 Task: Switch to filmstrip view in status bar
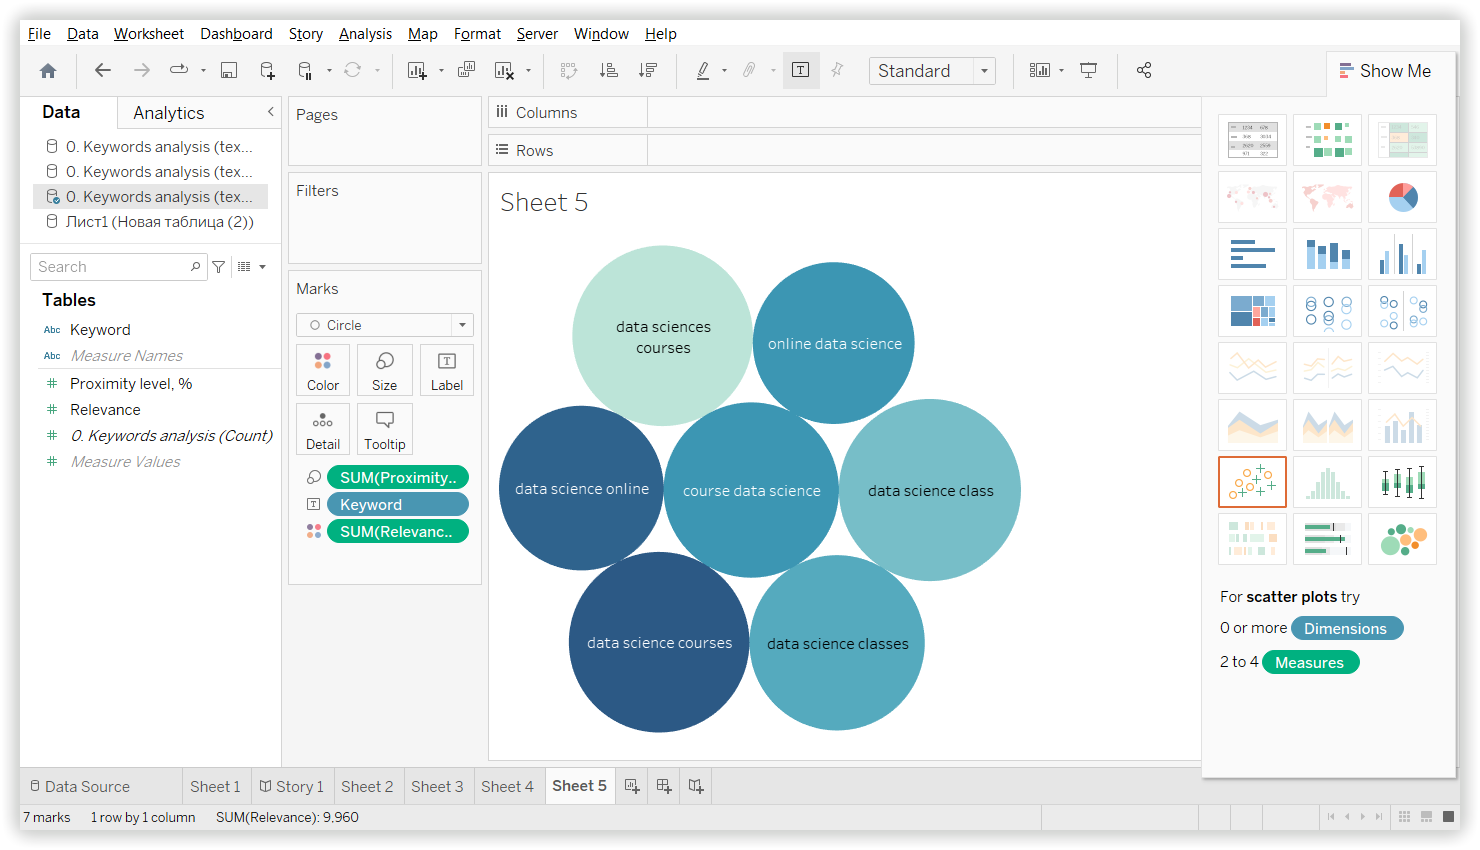(1427, 817)
